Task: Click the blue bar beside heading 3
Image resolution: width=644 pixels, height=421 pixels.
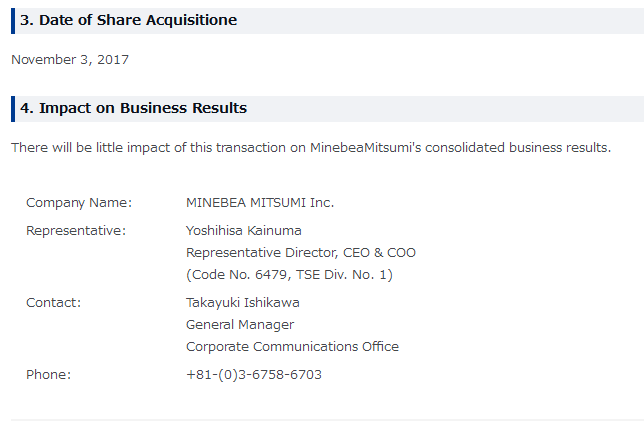Action: point(13,20)
